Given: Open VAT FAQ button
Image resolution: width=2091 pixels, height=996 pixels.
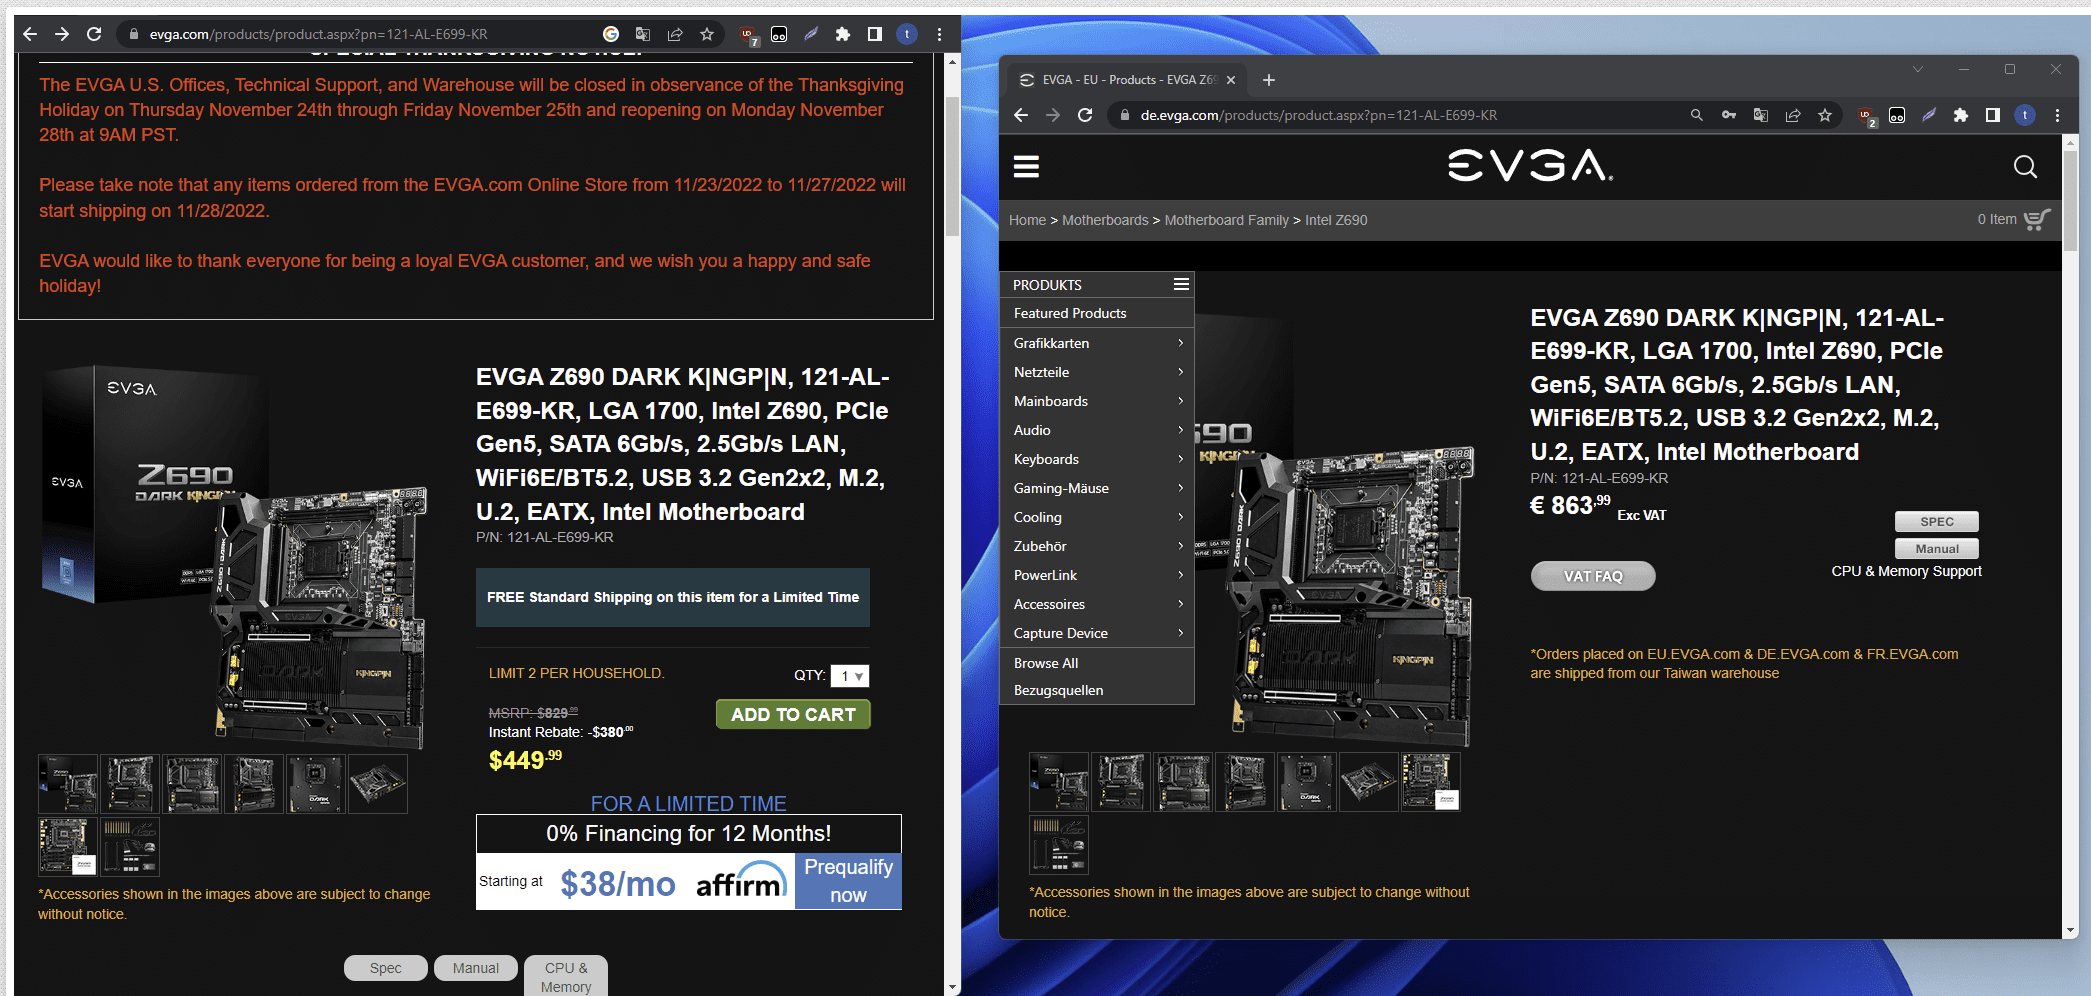Looking at the screenshot, I should (x=1593, y=576).
